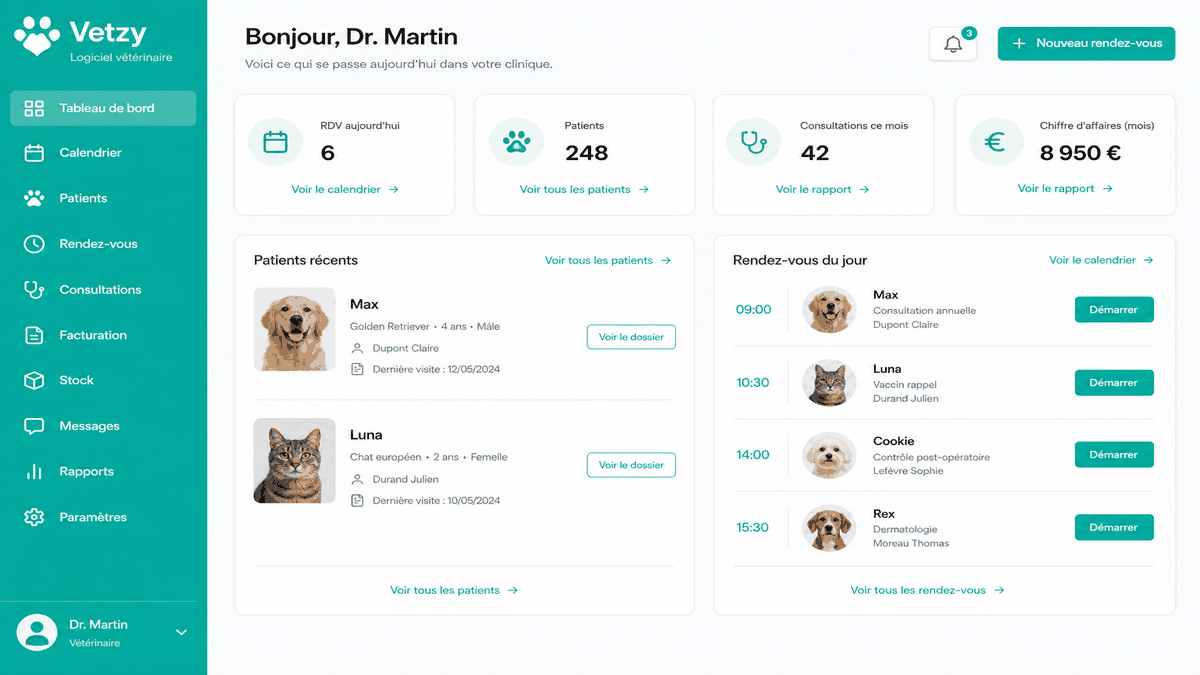The height and width of the screenshot is (675, 1200).
Task: Start Luna's 10:30 appointment with Démarrer
Action: [x=1114, y=383]
